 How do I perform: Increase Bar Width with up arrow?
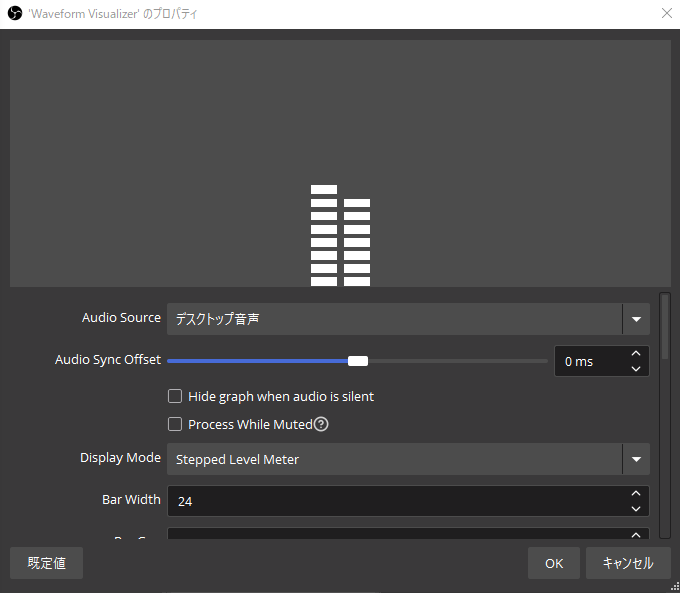(x=635, y=494)
